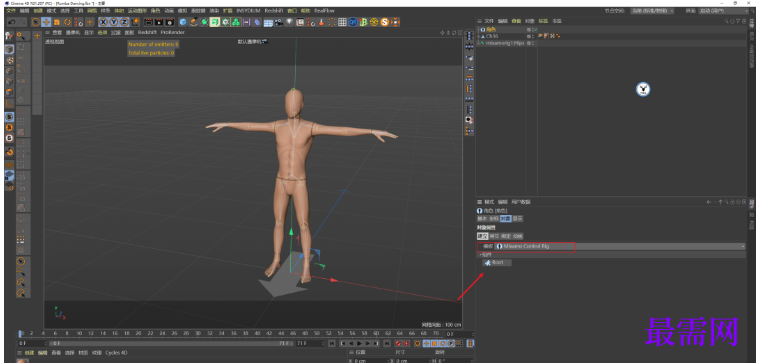Open the Subdivision Surface generators icon
Viewport: 757px width, 363px height.
(204, 22)
